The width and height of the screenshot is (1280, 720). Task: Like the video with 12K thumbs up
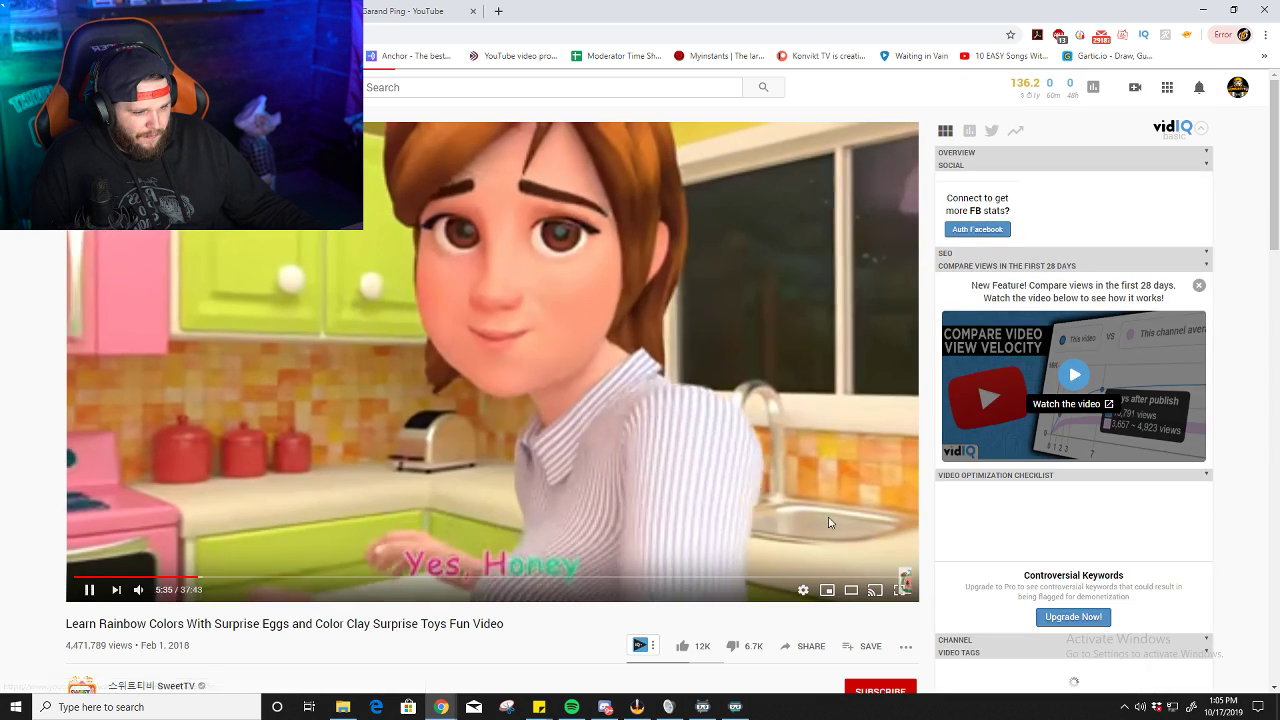(692, 646)
